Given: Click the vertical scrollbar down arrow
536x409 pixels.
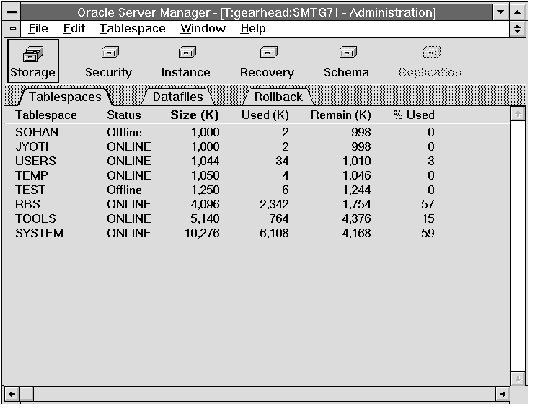Looking at the screenshot, I should pyautogui.click(x=518, y=379).
